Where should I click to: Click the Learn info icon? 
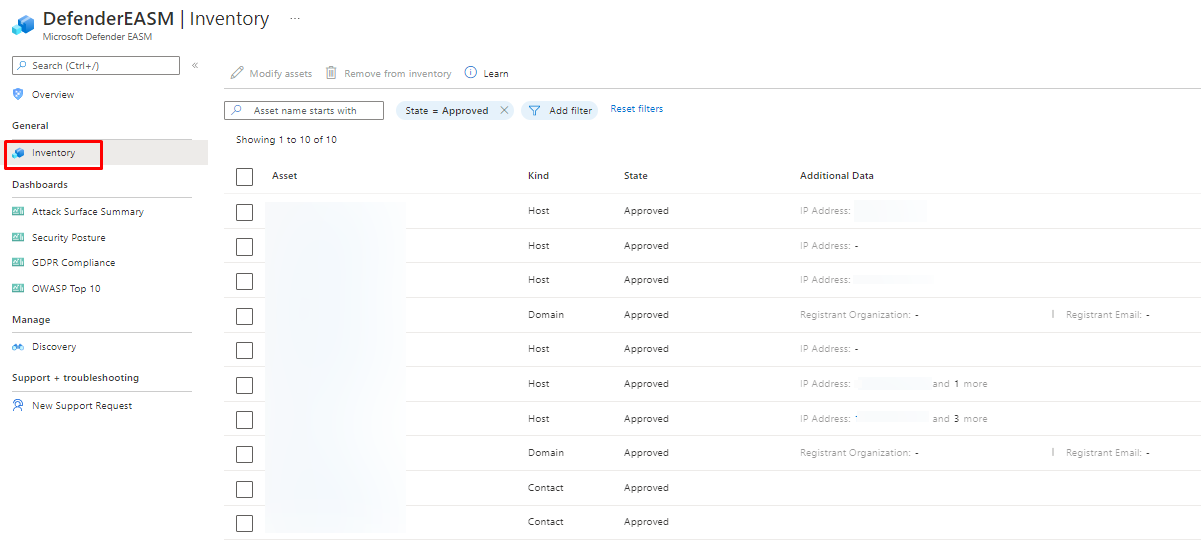(471, 73)
